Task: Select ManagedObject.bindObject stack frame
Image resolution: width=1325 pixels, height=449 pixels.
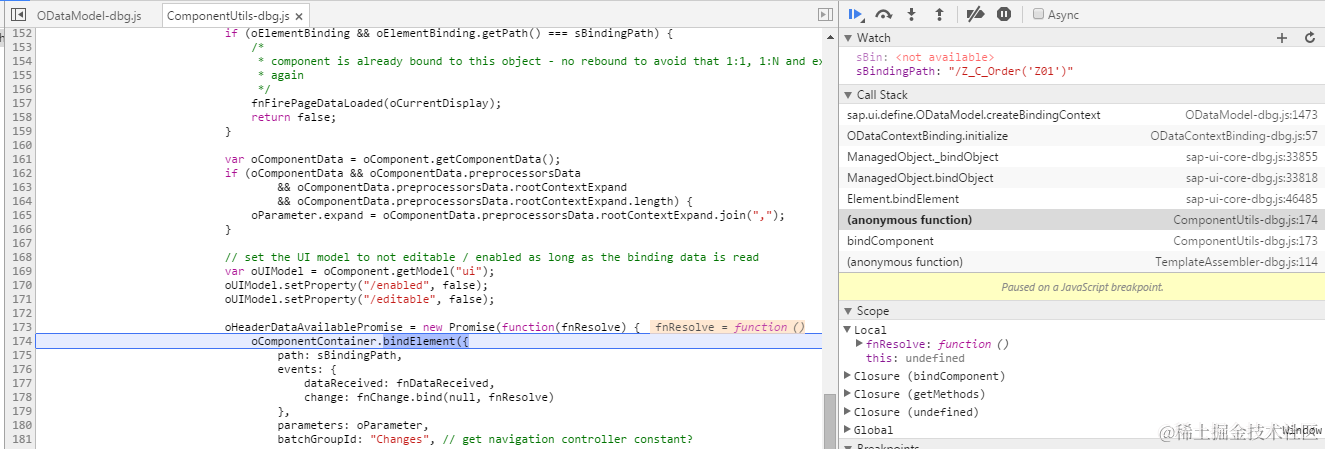Action: tap(1082, 178)
